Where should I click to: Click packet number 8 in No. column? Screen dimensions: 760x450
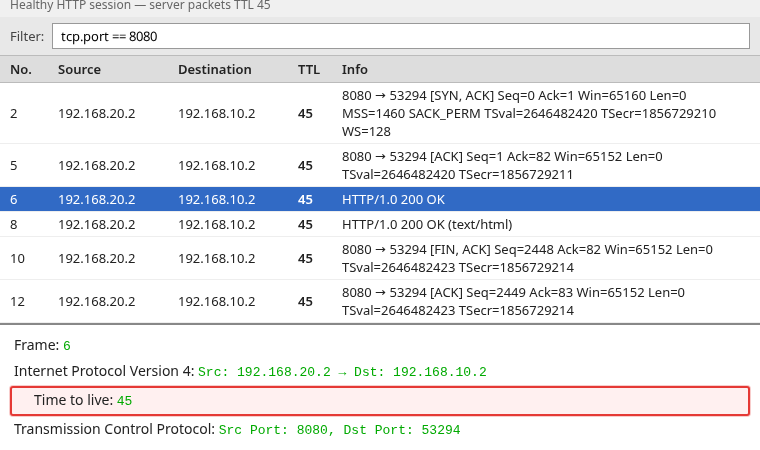coord(14,225)
